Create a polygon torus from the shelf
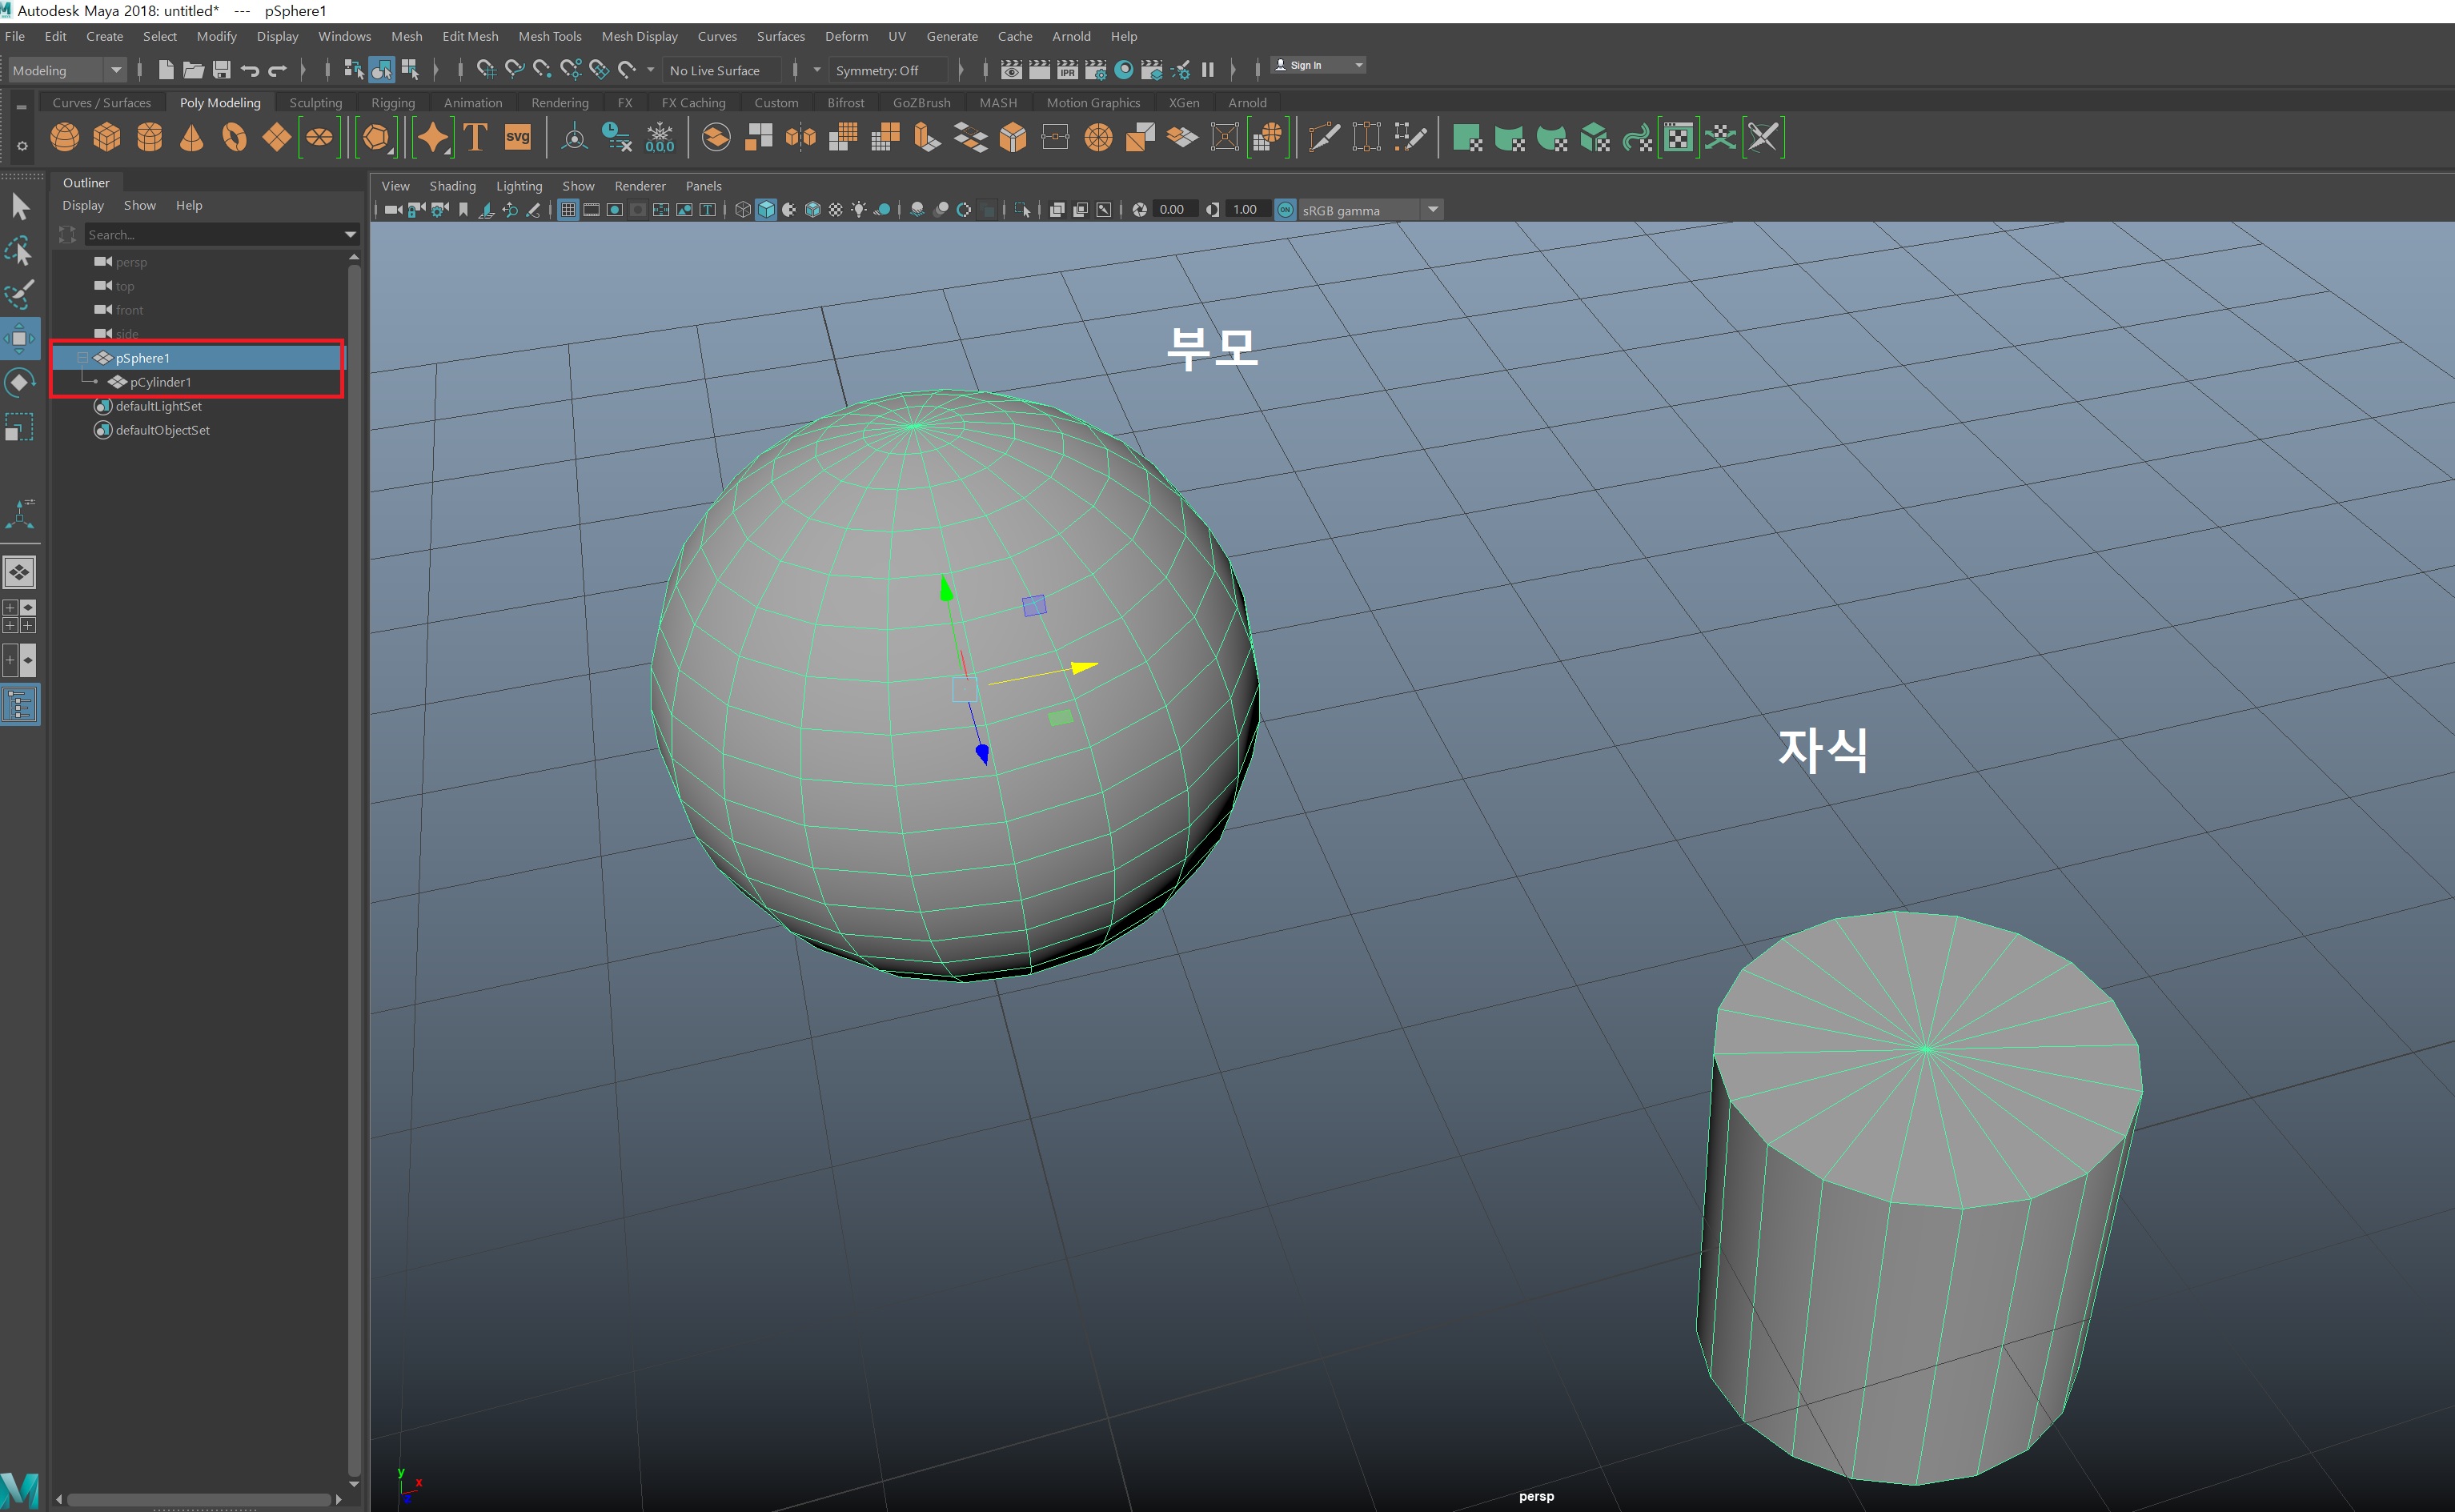Screen dimensions: 2455x1512 pyautogui.click(x=234, y=137)
